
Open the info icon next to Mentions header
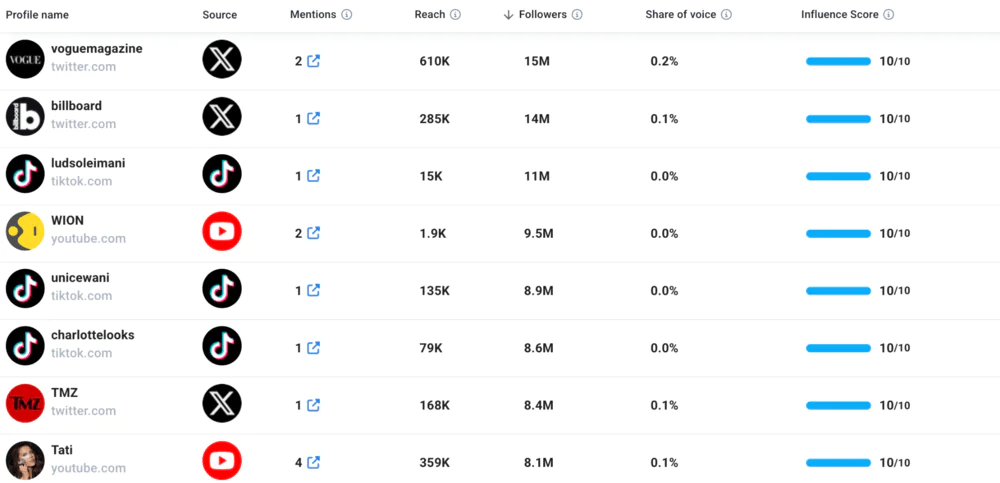point(346,15)
